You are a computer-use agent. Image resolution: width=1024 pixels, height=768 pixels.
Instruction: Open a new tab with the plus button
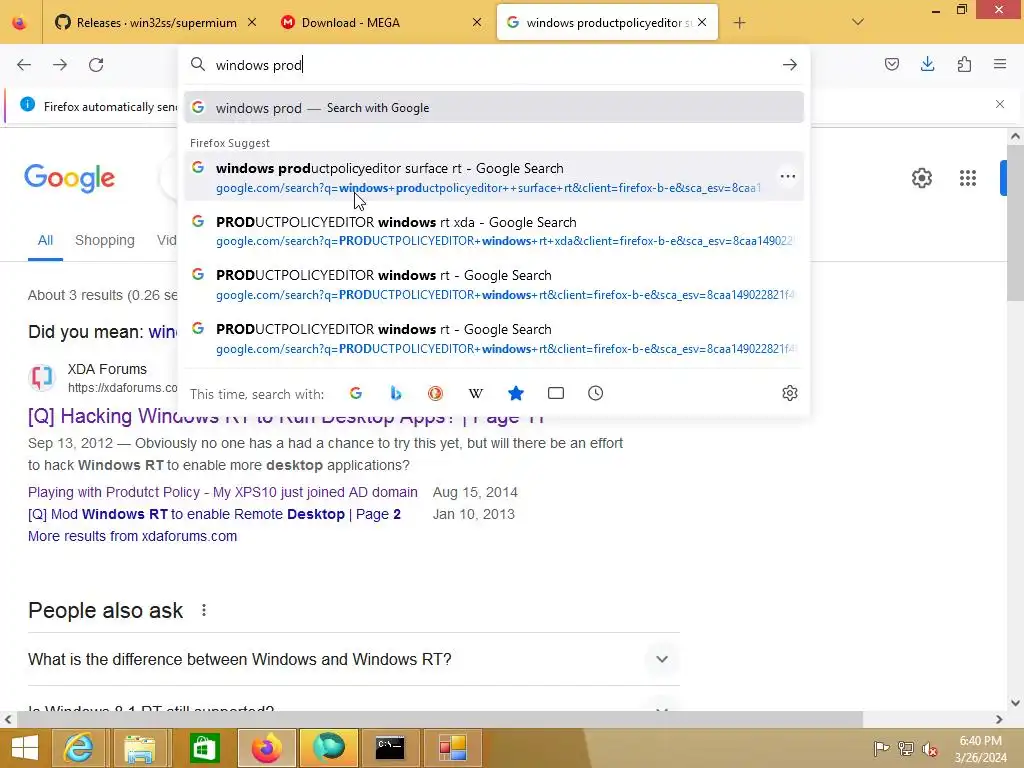pos(739,23)
